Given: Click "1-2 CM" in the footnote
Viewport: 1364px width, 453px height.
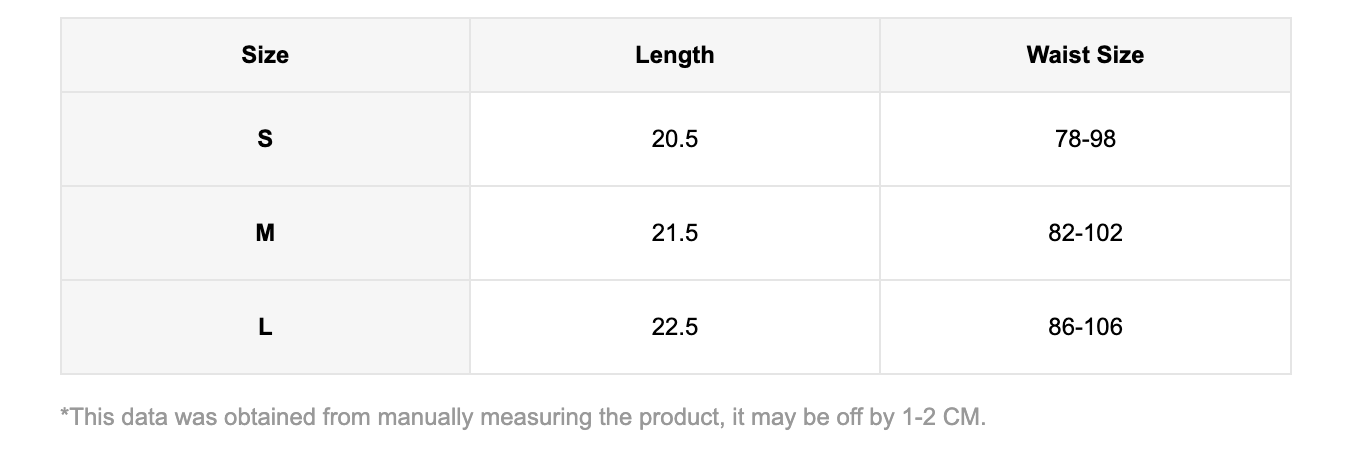Looking at the screenshot, I should tap(943, 417).
